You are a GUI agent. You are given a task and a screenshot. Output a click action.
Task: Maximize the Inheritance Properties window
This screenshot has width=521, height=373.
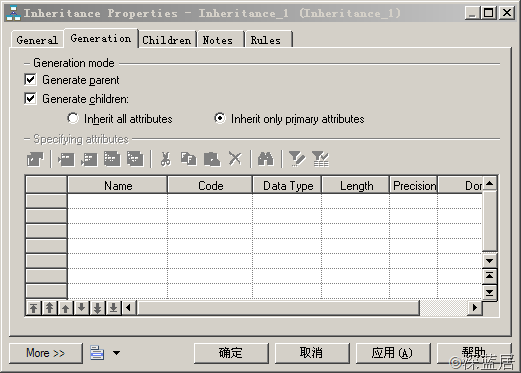[x=489, y=13]
